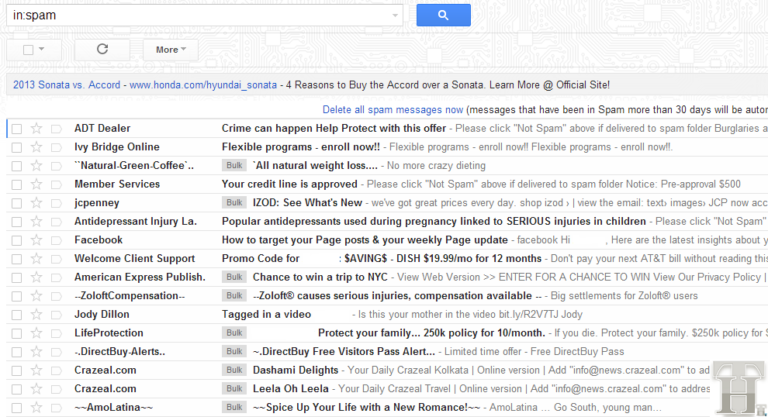Click importance marker on LifeProtection row
768x417 pixels.
click(x=56, y=334)
